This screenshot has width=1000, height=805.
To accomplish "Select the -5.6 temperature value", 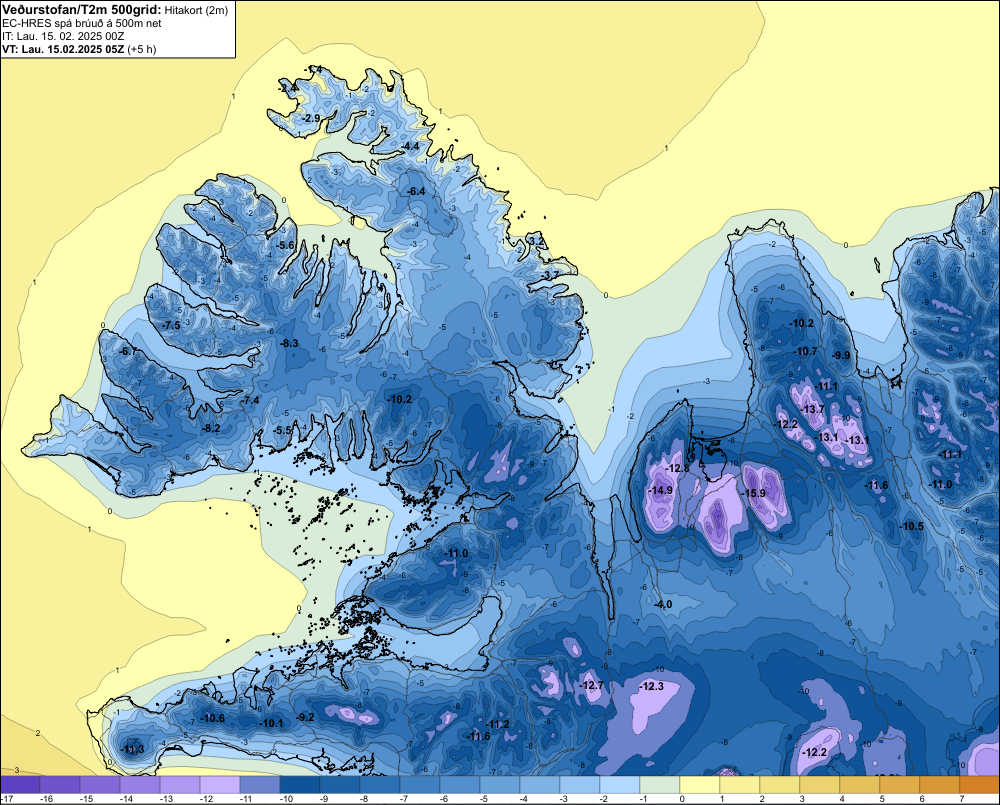I will tap(286, 245).
